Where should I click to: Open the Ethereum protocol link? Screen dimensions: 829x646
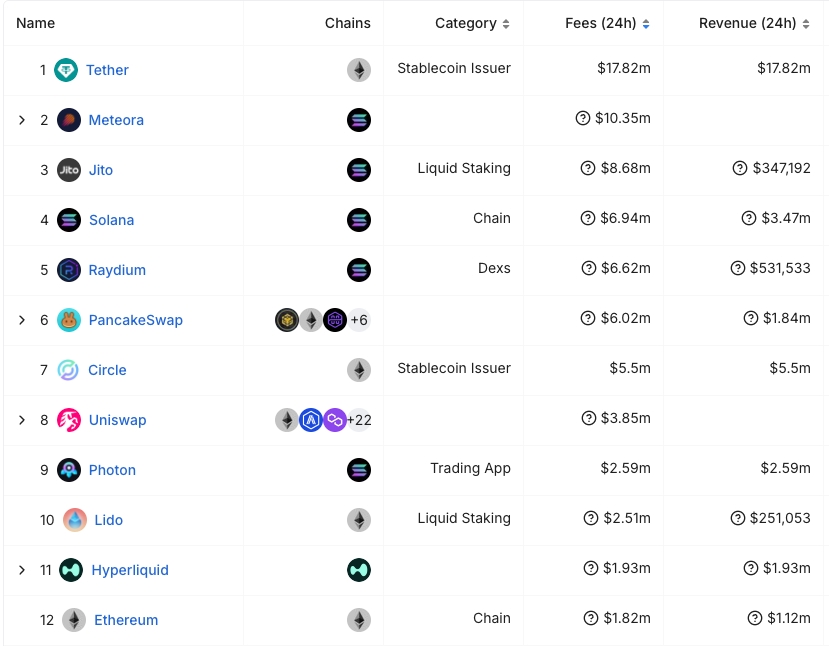click(x=126, y=620)
